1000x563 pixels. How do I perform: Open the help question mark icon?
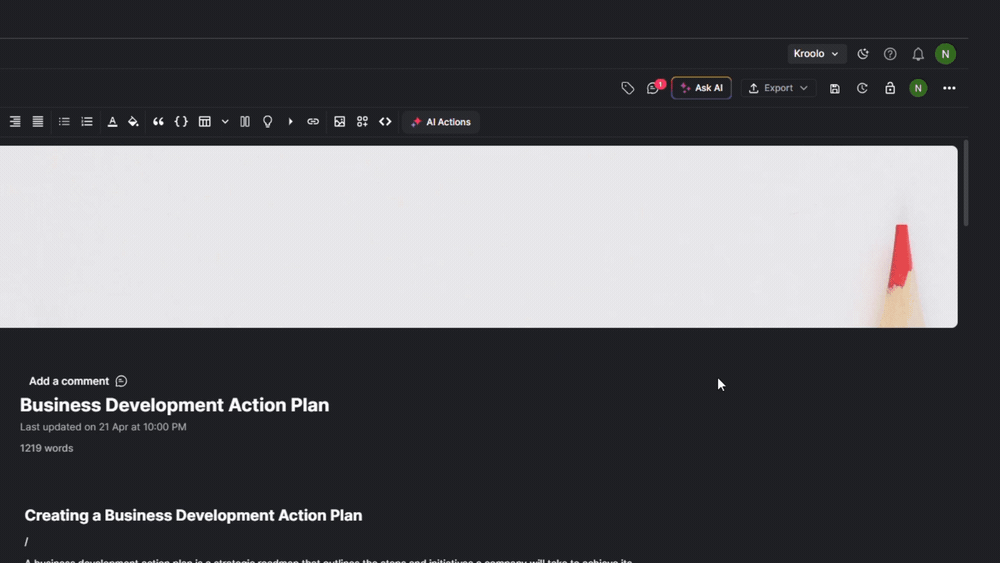click(890, 54)
